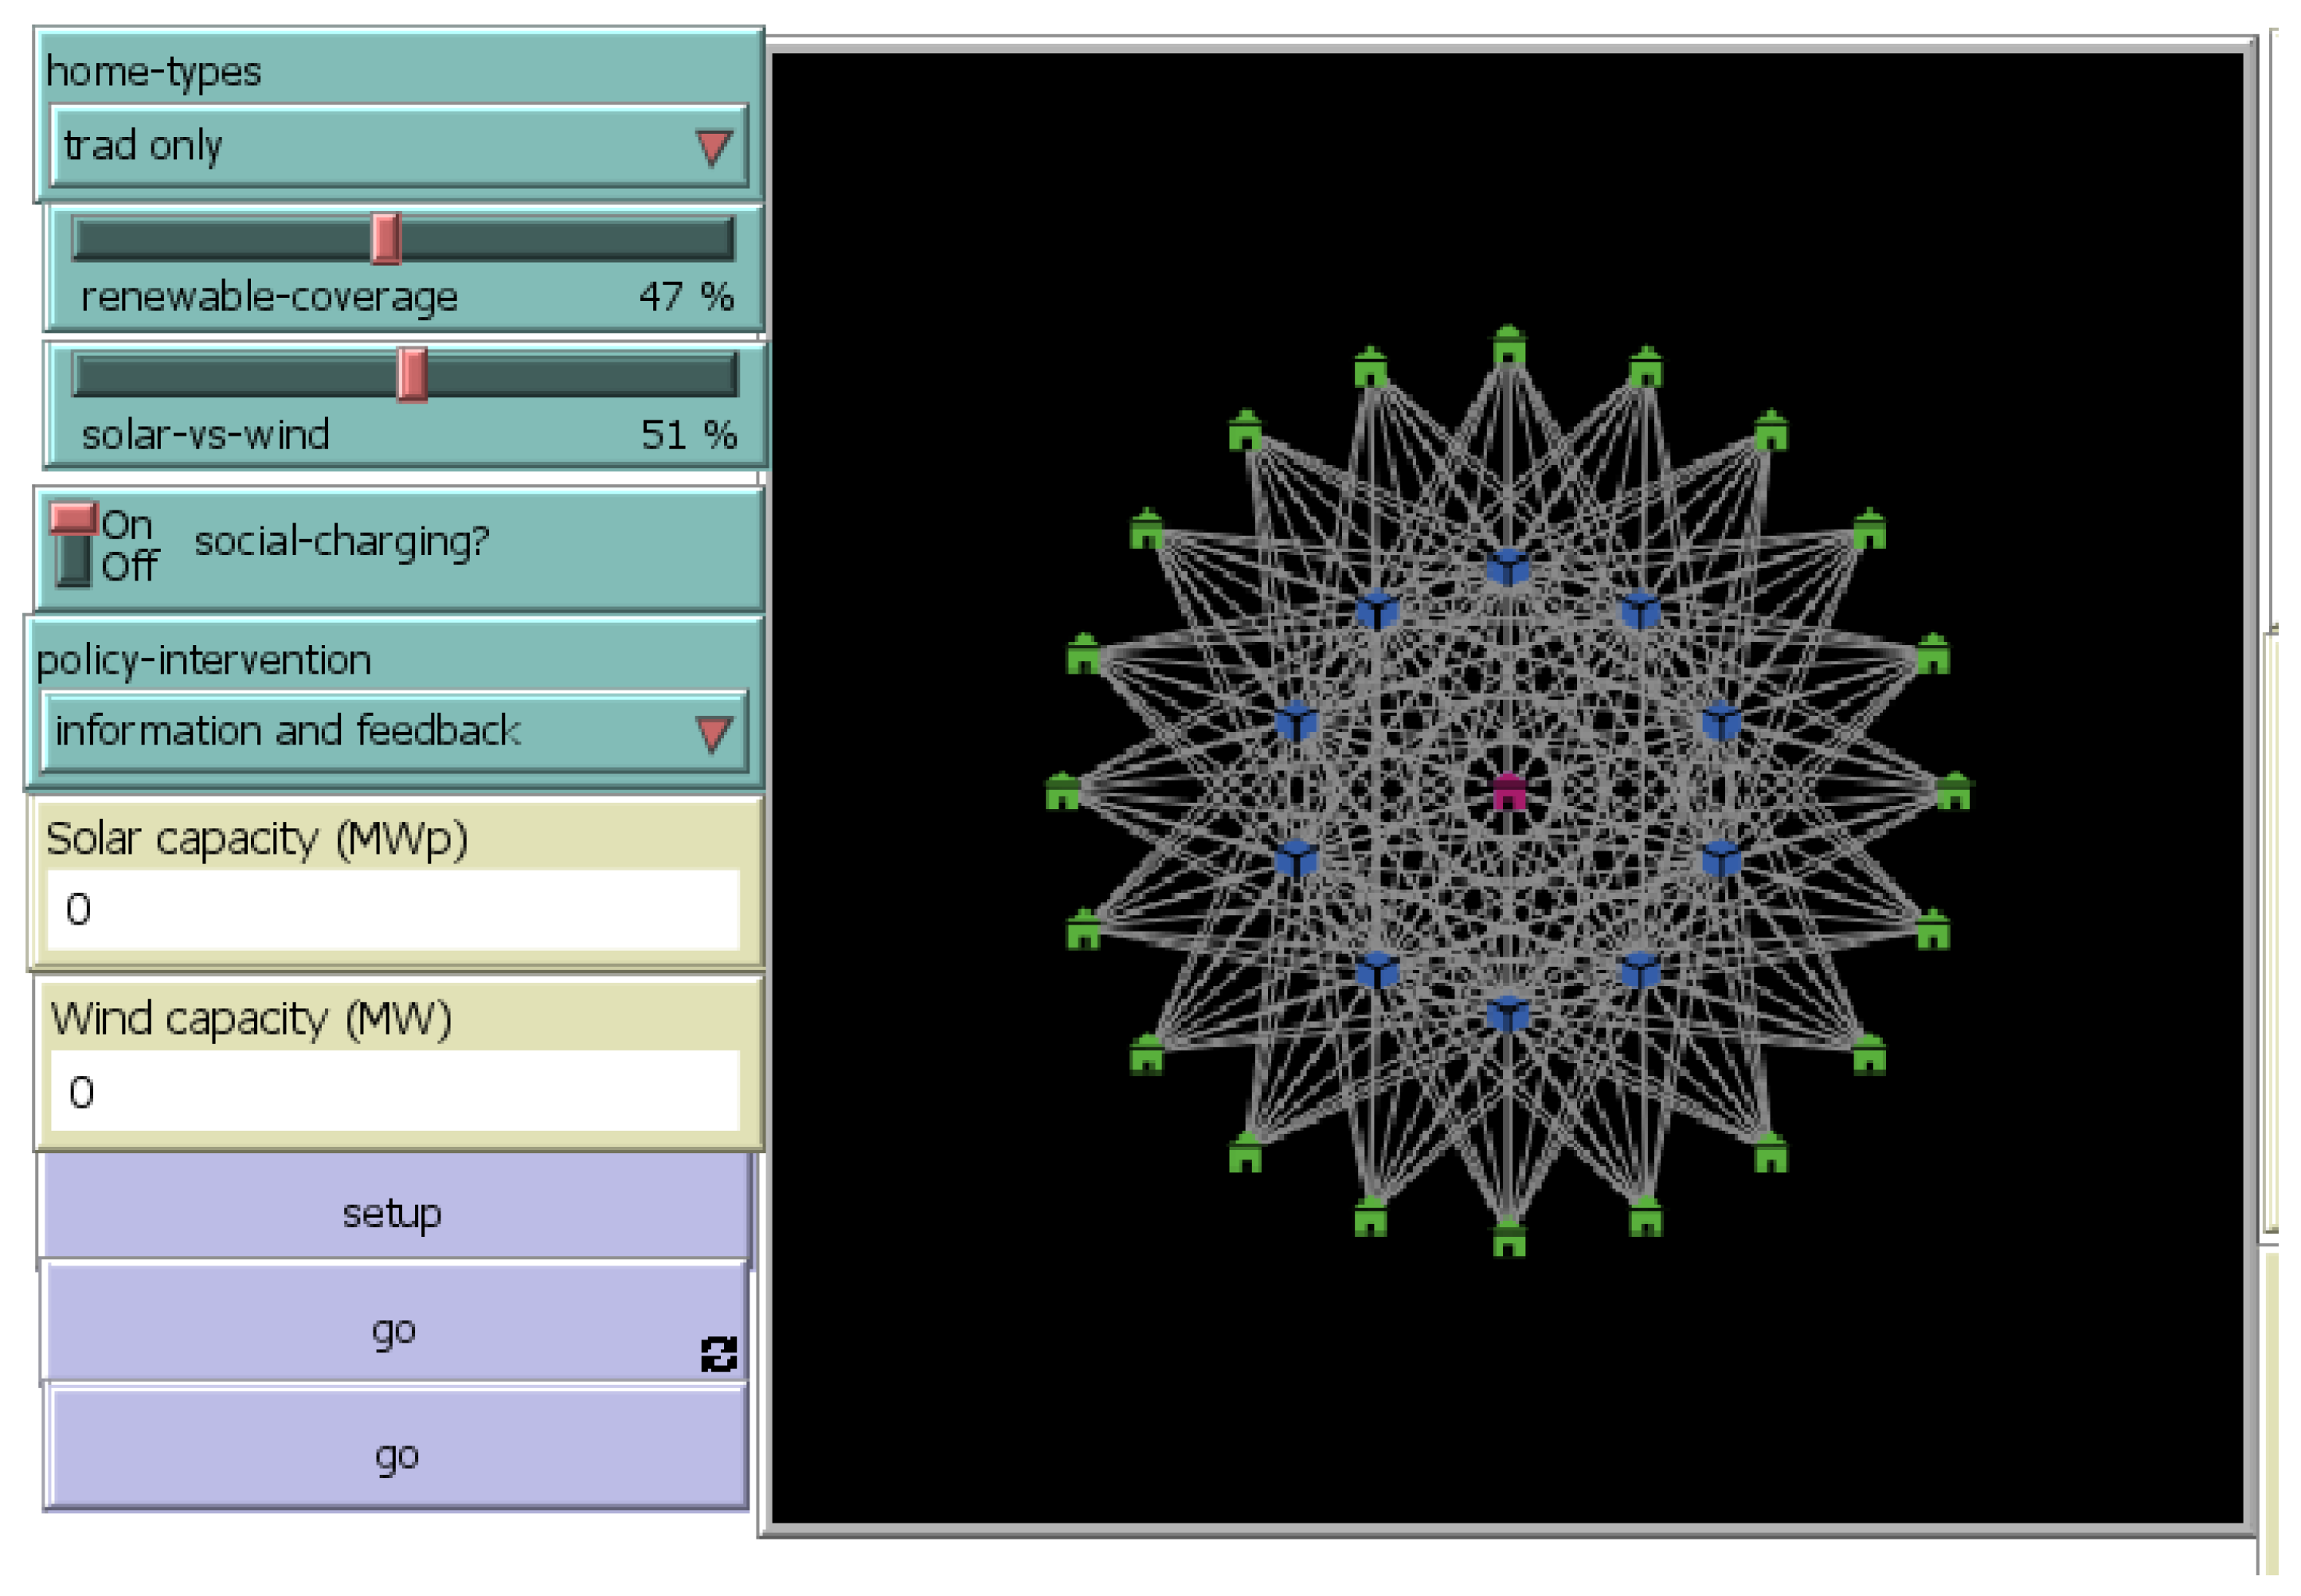Select the leftmost green house node

1063,791
